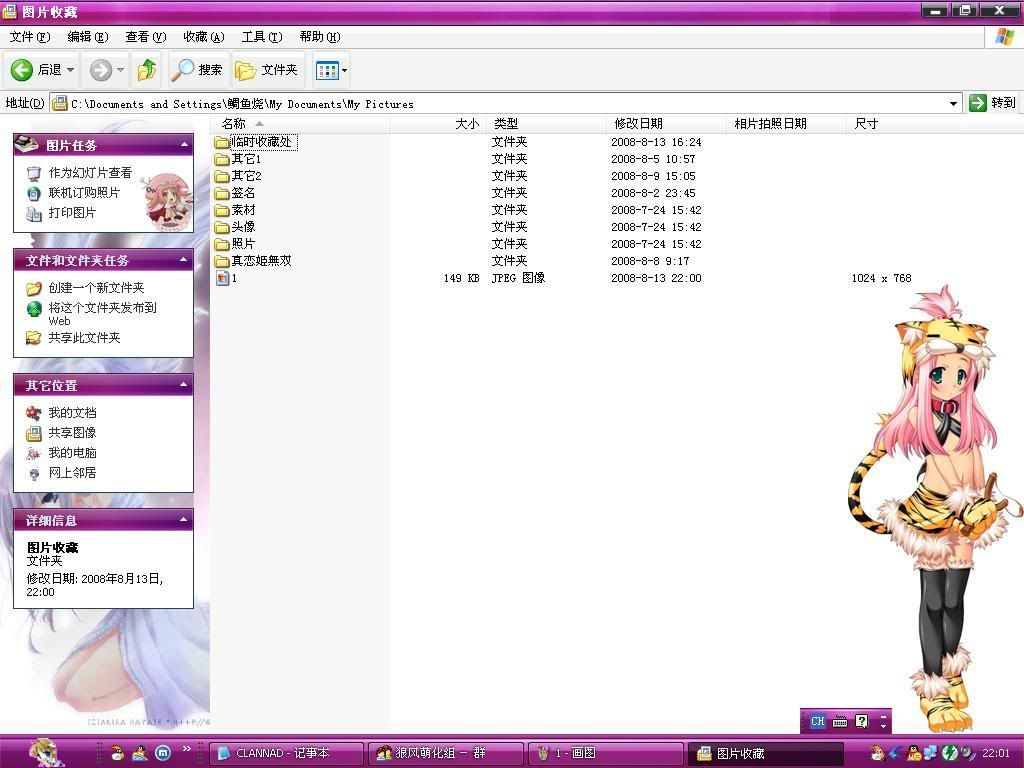Collapse the 其它位置 panel
This screenshot has width=1024, height=768.
[184, 385]
